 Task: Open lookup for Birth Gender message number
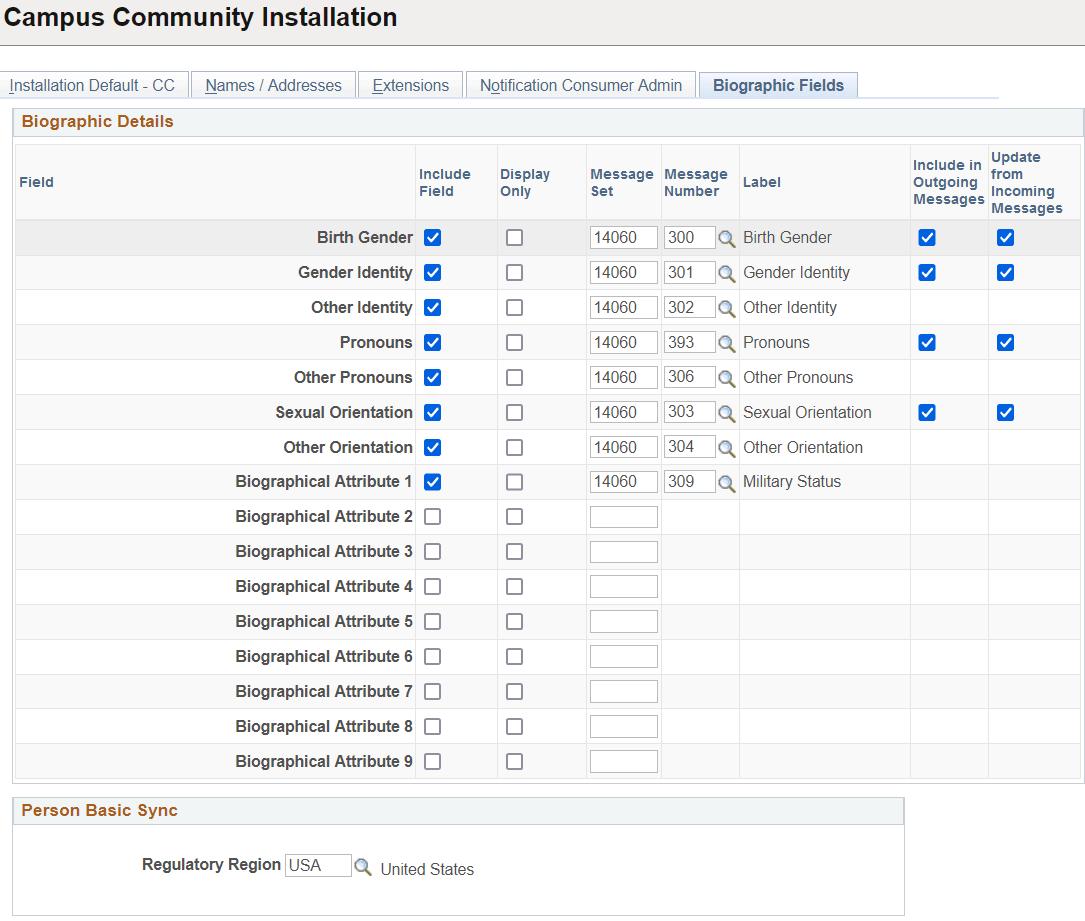click(726, 239)
